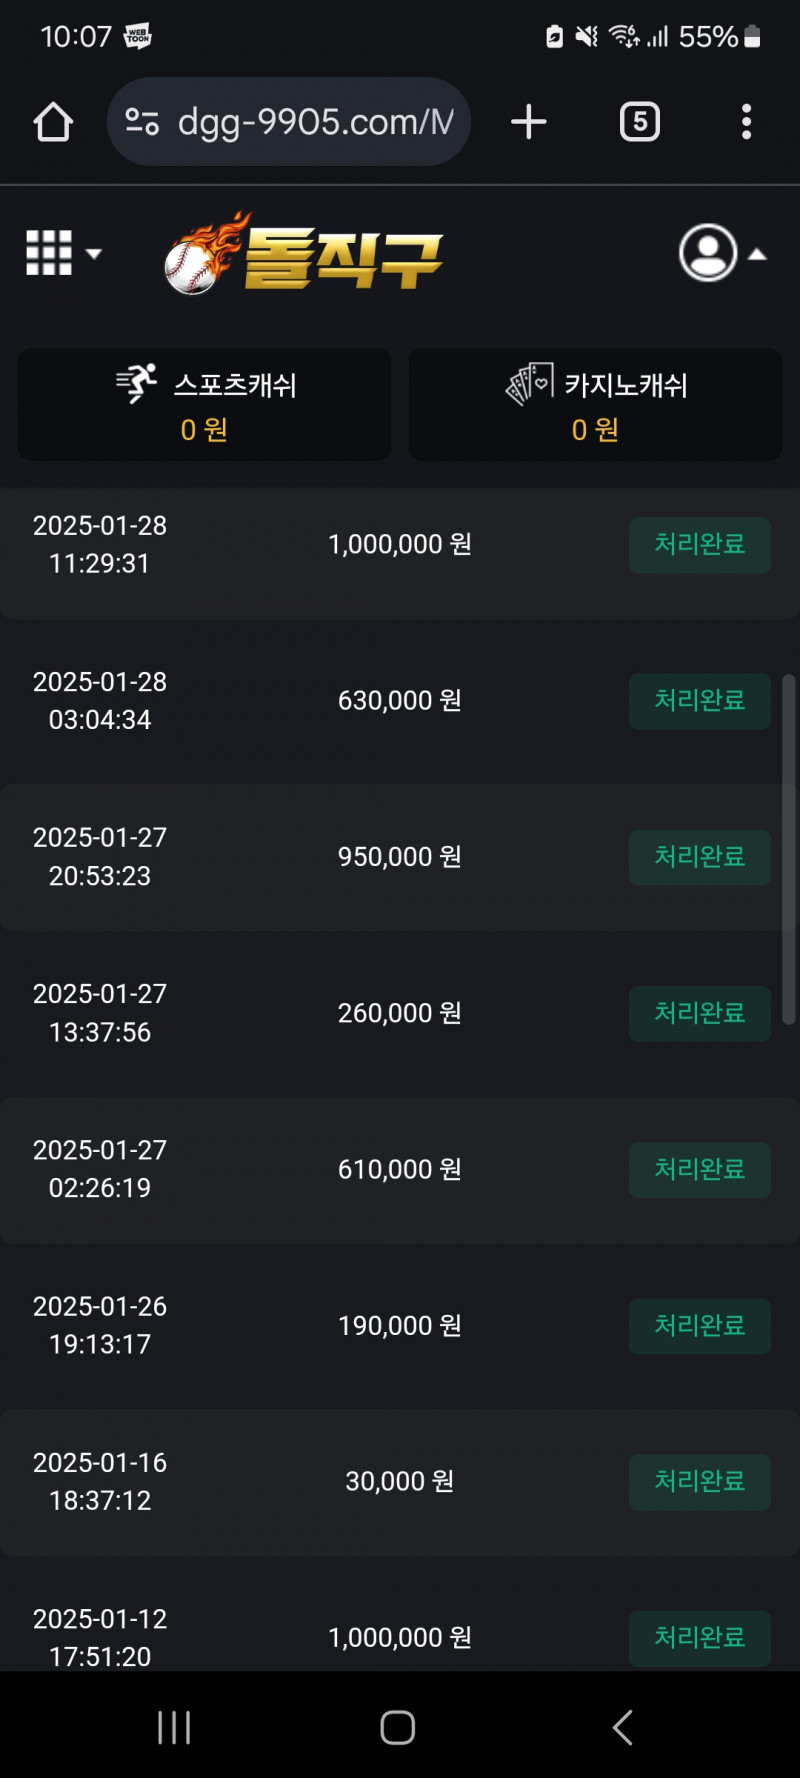The width and height of the screenshot is (800, 1778).
Task: Select the sports cash balance panel
Action: point(204,405)
